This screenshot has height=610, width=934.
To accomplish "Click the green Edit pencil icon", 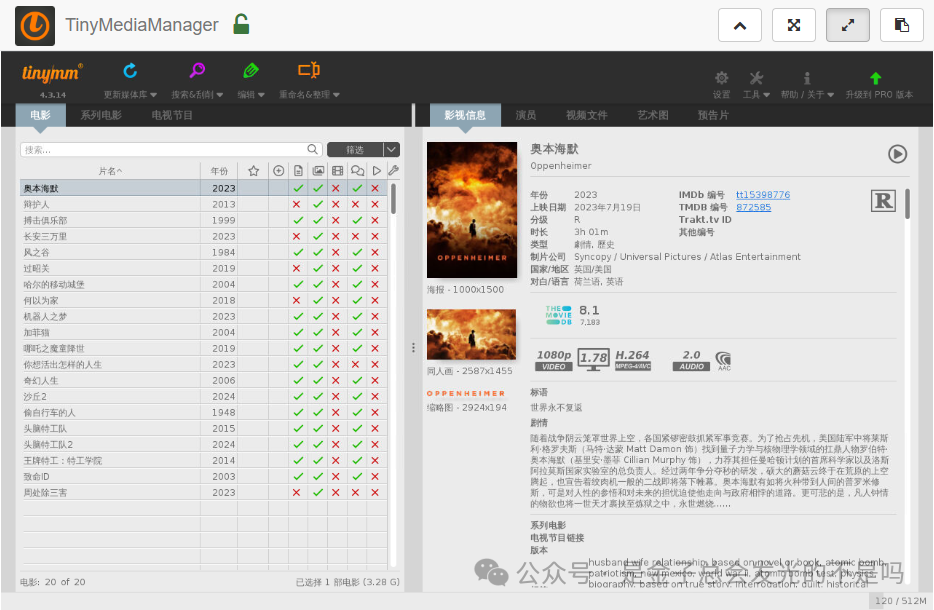I will click(x=251, y=71).
